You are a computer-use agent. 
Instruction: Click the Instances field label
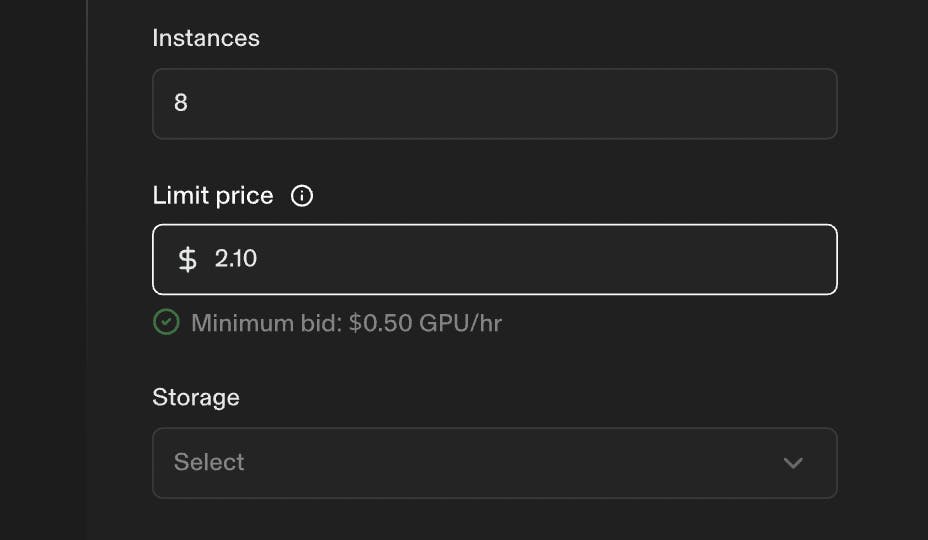[x=206, y=38]
